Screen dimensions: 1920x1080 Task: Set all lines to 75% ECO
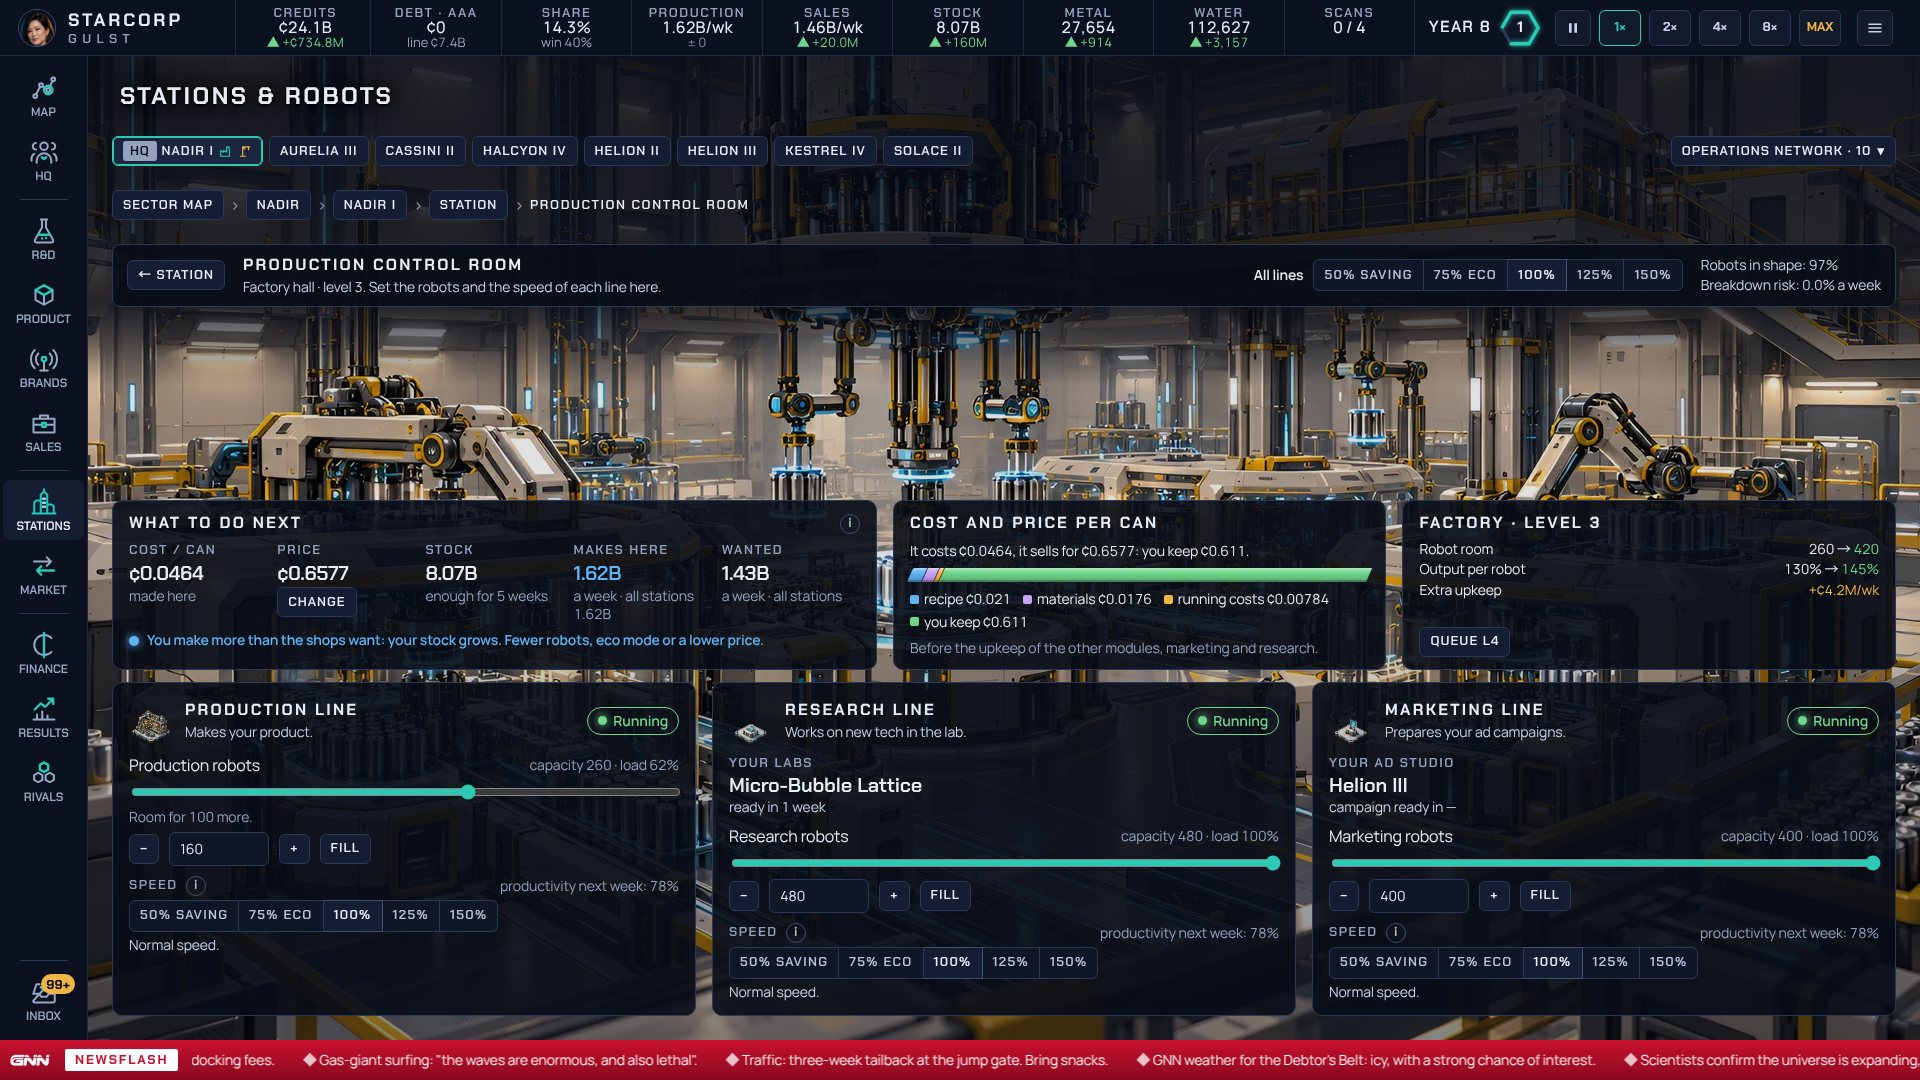1464,275
